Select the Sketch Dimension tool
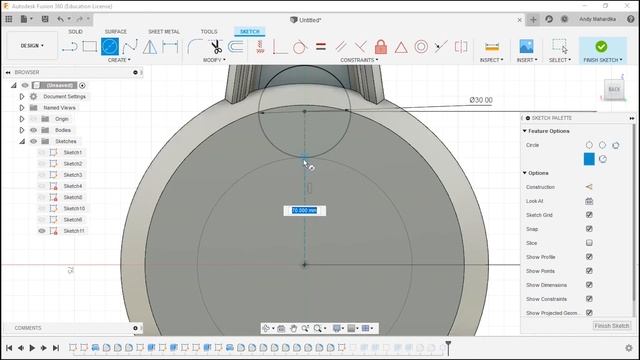 pos(170,47)
